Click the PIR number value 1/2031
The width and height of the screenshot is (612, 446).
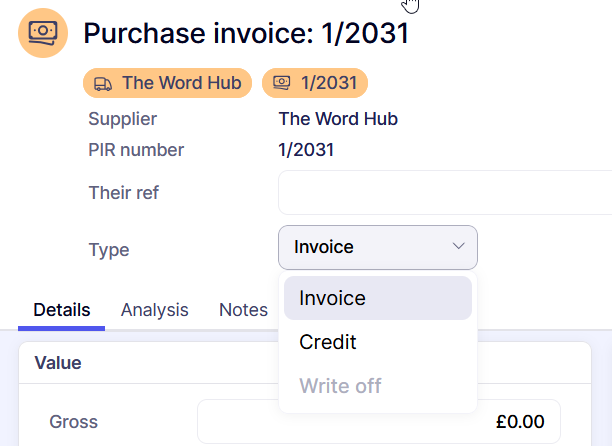(x=306, y=150)
